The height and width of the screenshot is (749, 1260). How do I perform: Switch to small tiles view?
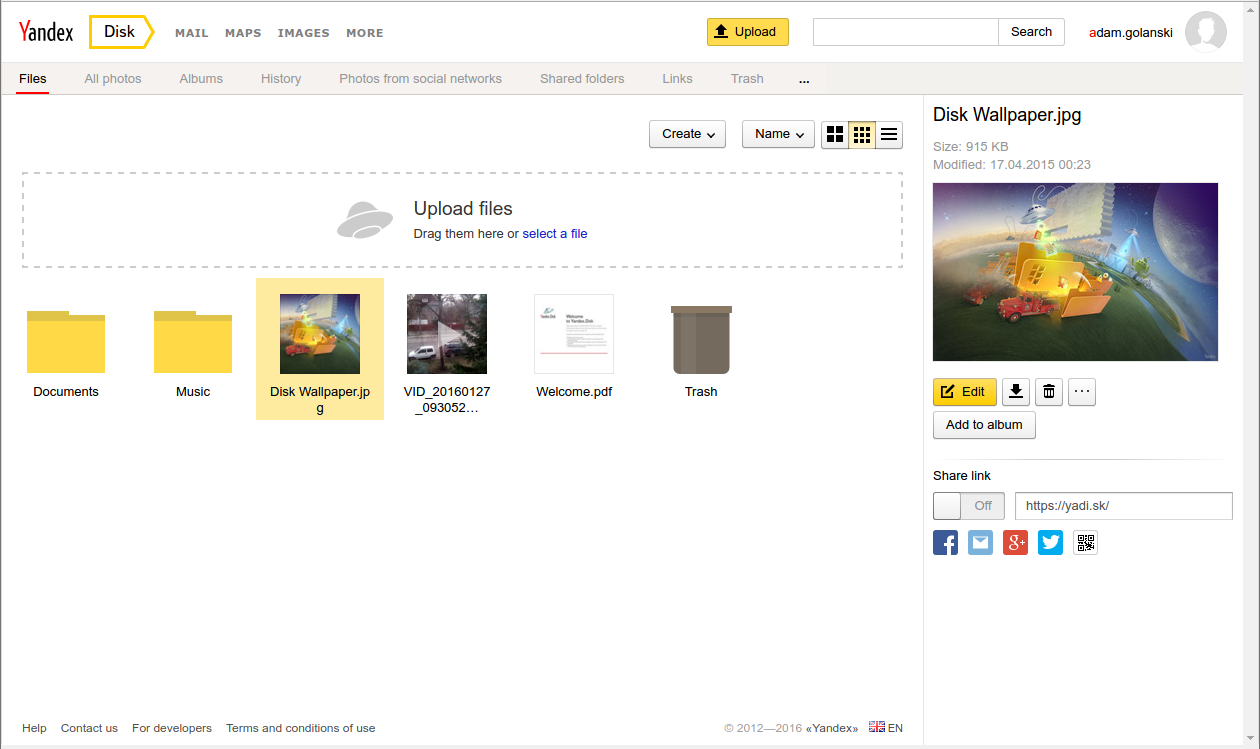click(x=862, y=134)
